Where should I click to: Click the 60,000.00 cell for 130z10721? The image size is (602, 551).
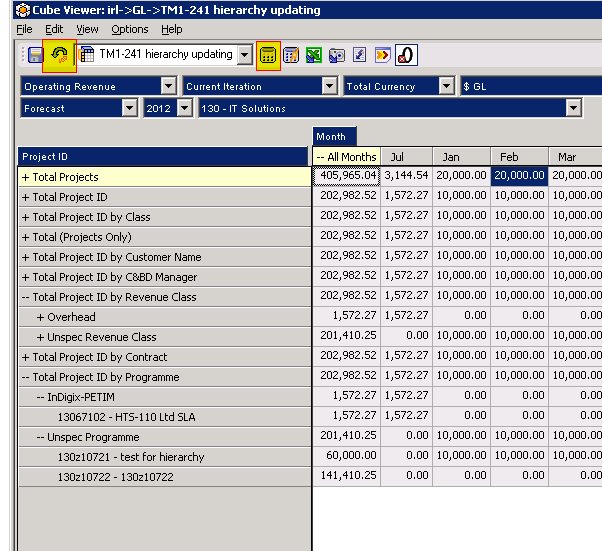point(347,455)
